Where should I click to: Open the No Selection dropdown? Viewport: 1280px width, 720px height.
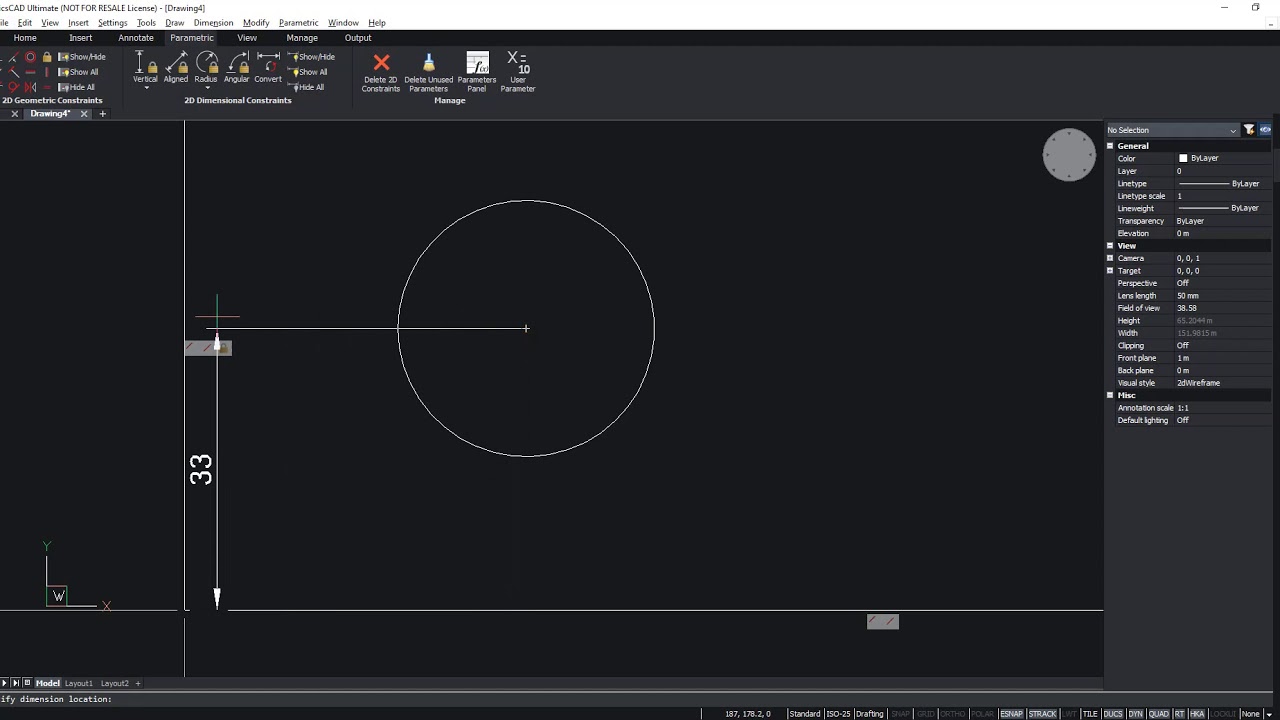click(x=1172, y=130)
